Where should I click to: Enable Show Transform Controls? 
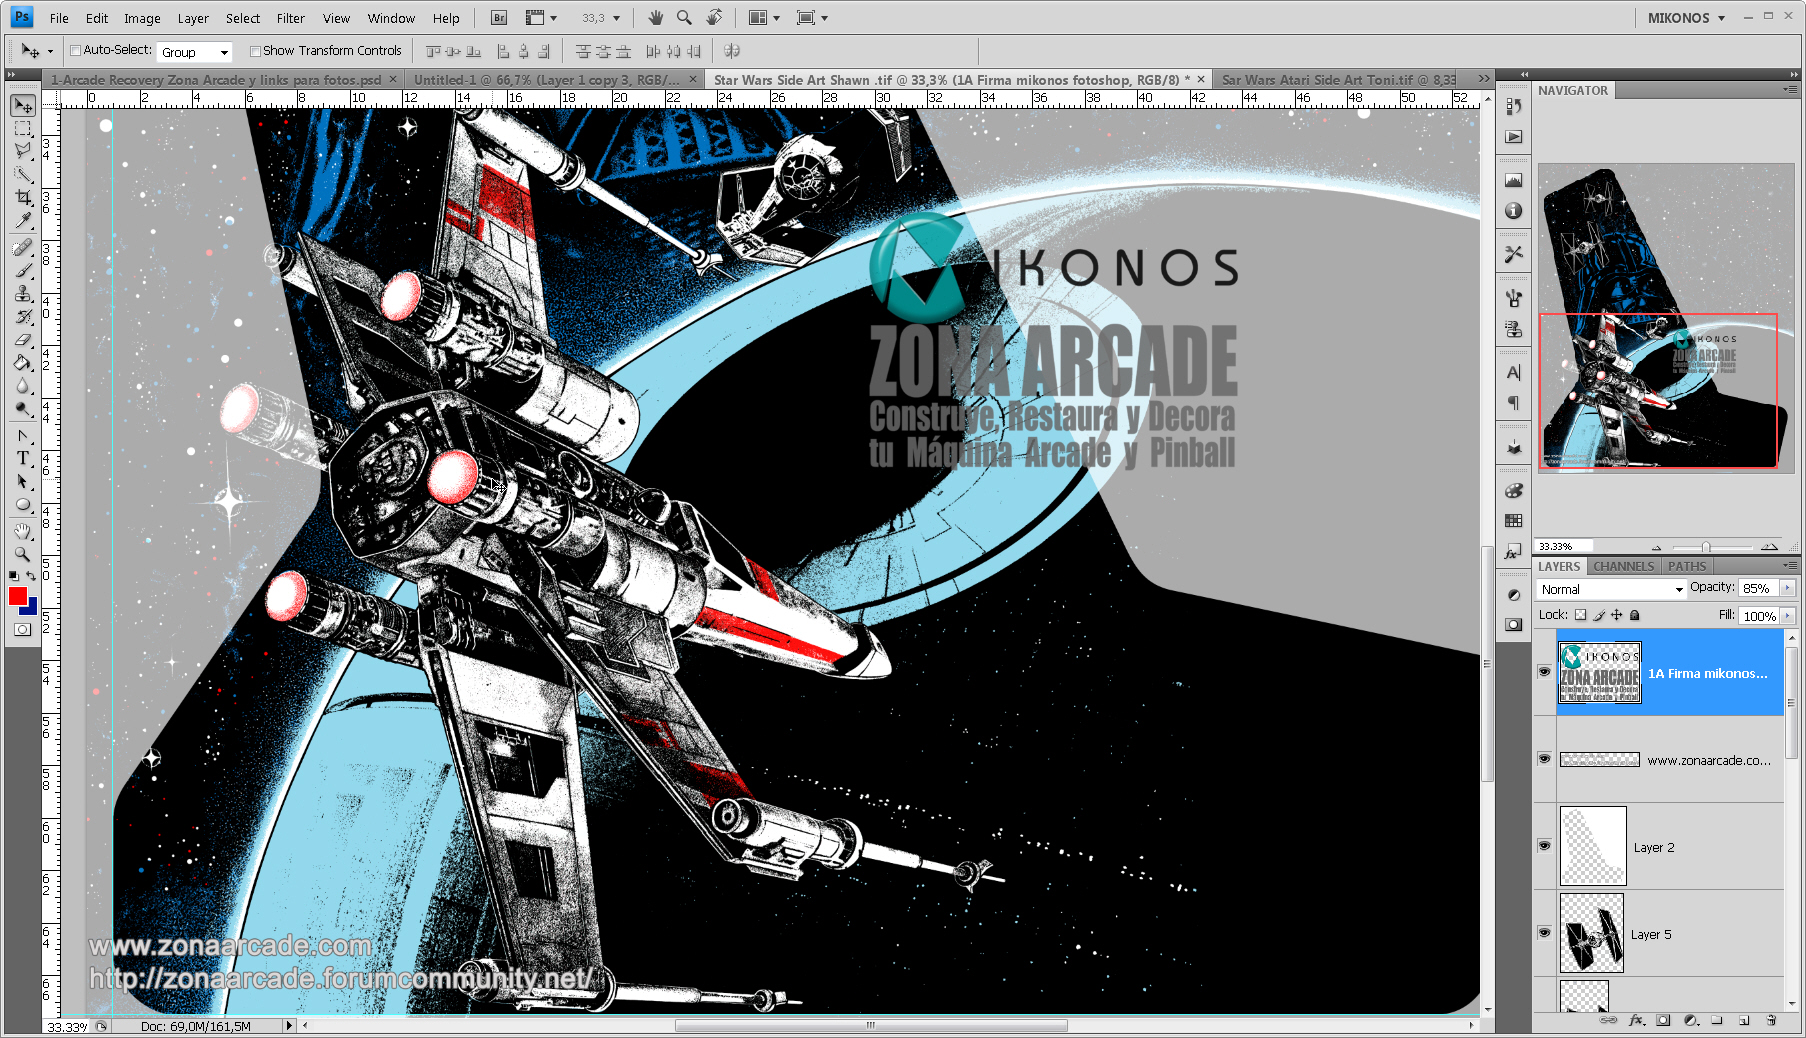pyautogui.click(x=256, y=50)
